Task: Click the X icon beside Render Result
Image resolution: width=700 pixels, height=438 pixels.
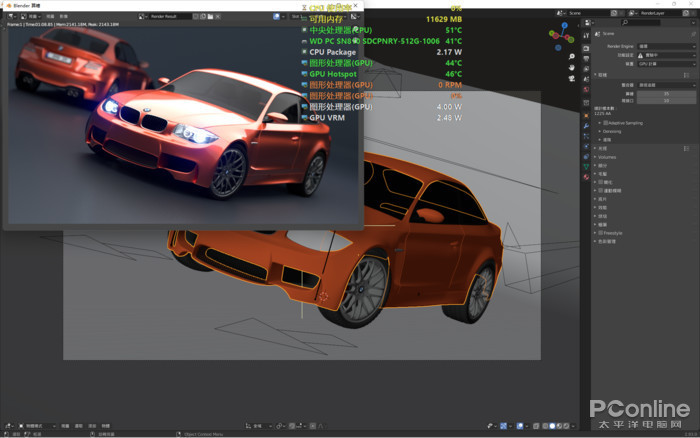Action: click(x=218, y=17)
